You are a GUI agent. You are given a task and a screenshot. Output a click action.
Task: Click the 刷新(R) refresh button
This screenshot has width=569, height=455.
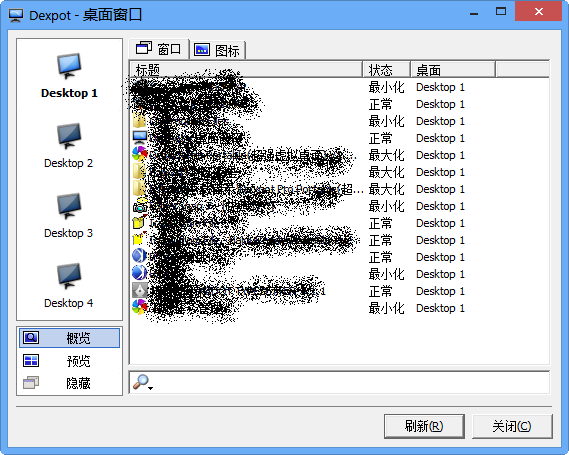pos(424,426)
